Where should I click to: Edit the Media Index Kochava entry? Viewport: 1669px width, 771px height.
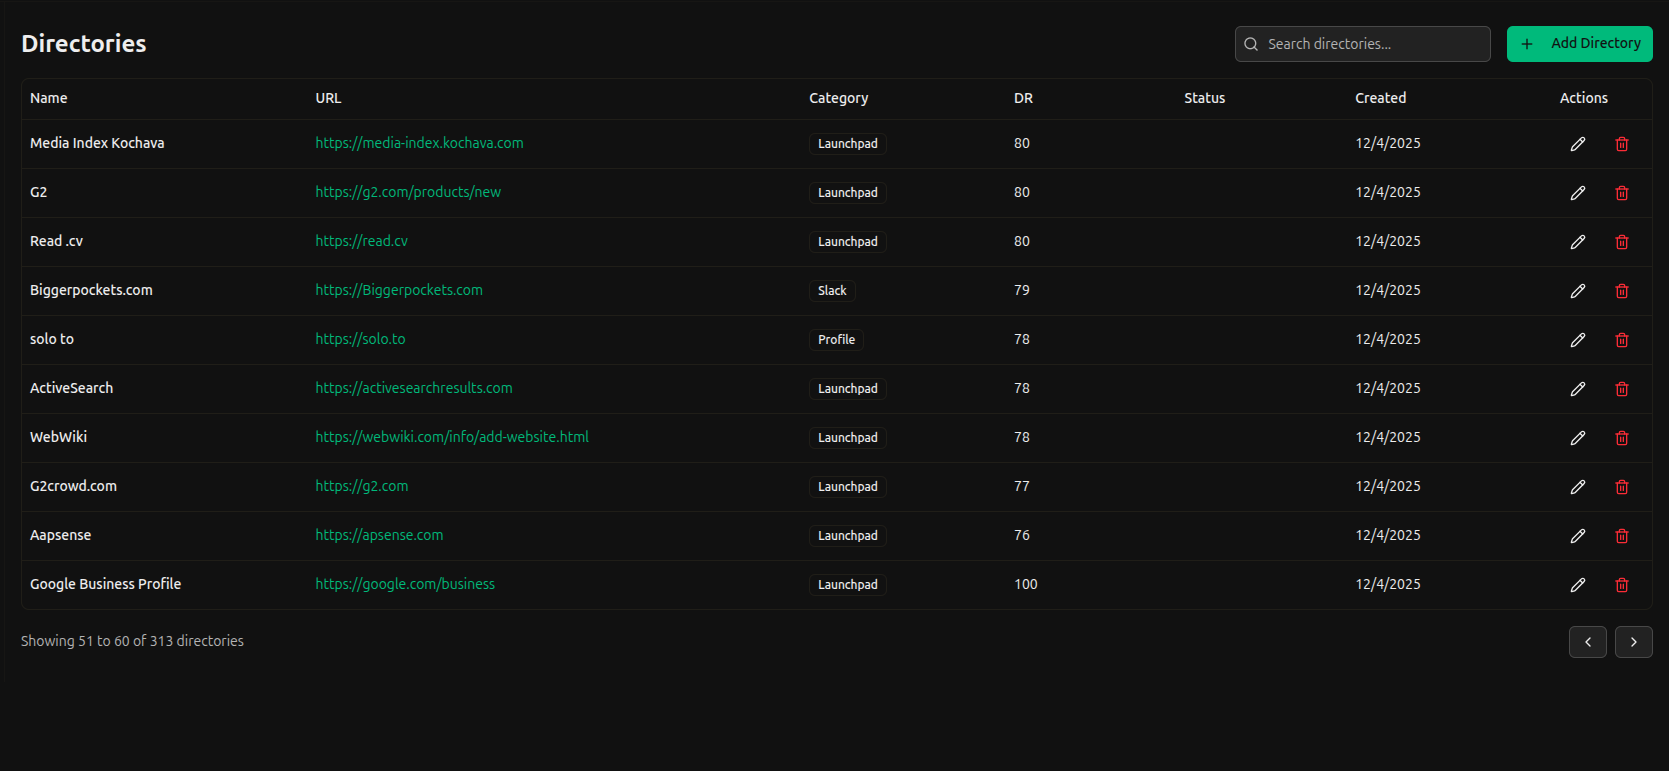point(1577,144)
